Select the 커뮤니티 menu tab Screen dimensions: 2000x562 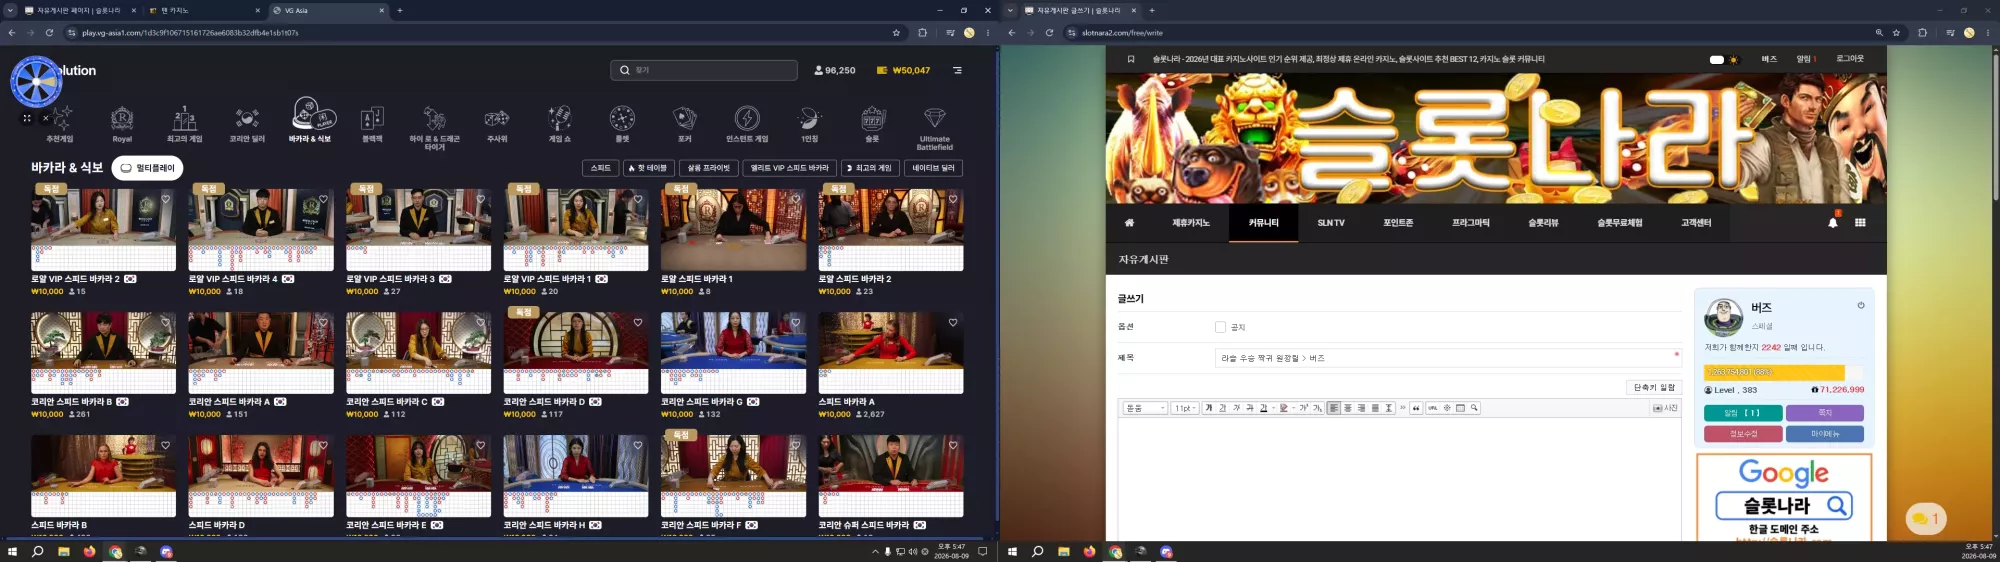1264,223
